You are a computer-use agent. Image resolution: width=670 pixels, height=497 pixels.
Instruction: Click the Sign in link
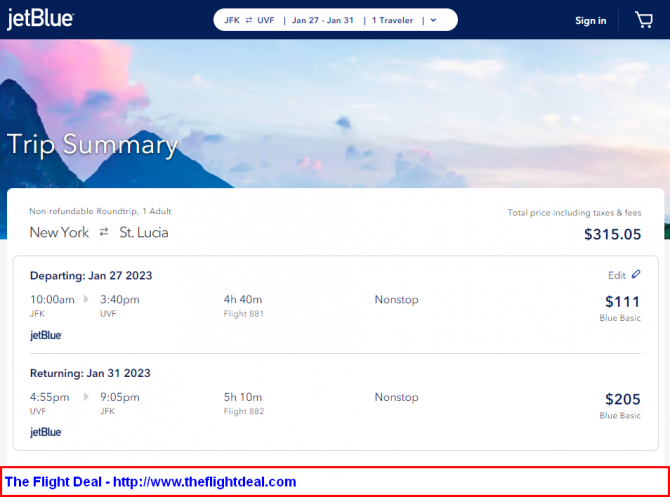pyautogui.click(x=591, y=21)
